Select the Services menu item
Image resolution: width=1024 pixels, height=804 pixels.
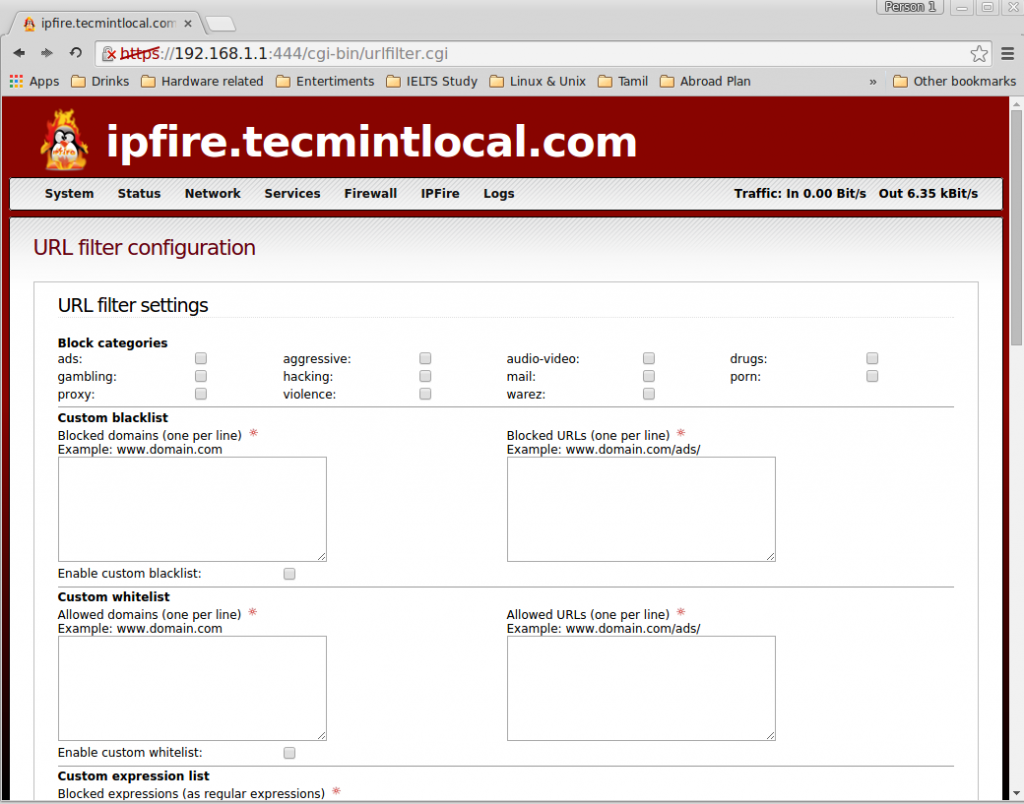pyautogui.click(x=292, y=194)
